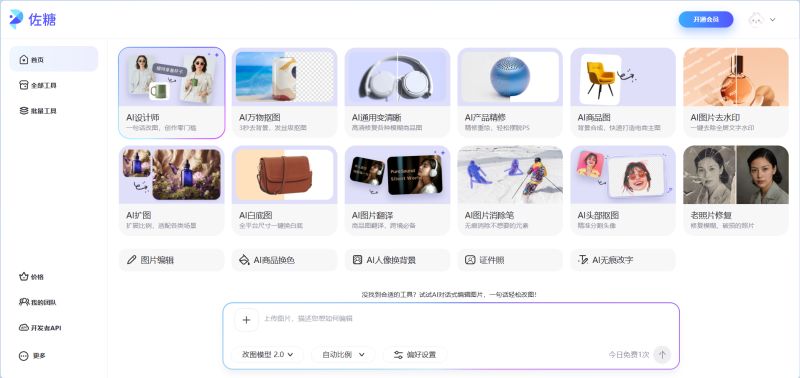Click the 开通会员 button
The width and height of the screenshot is (800, 378).
706,19
